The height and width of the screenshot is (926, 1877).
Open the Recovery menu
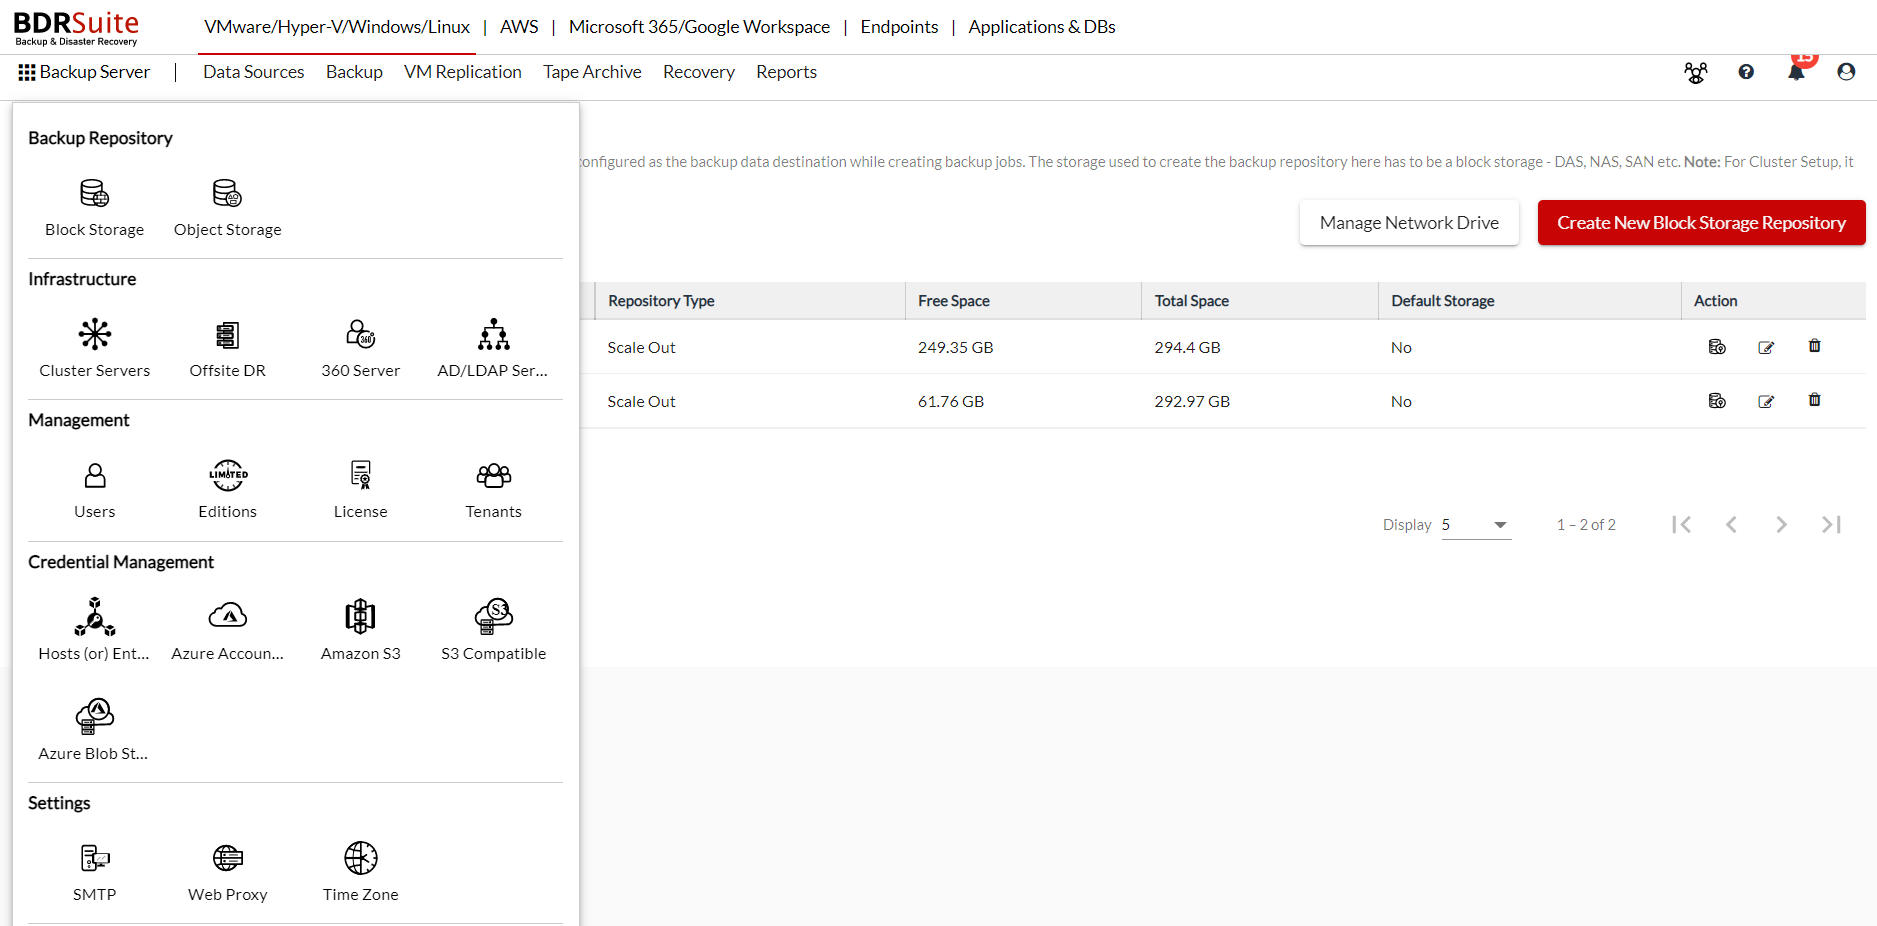[699, 72]
